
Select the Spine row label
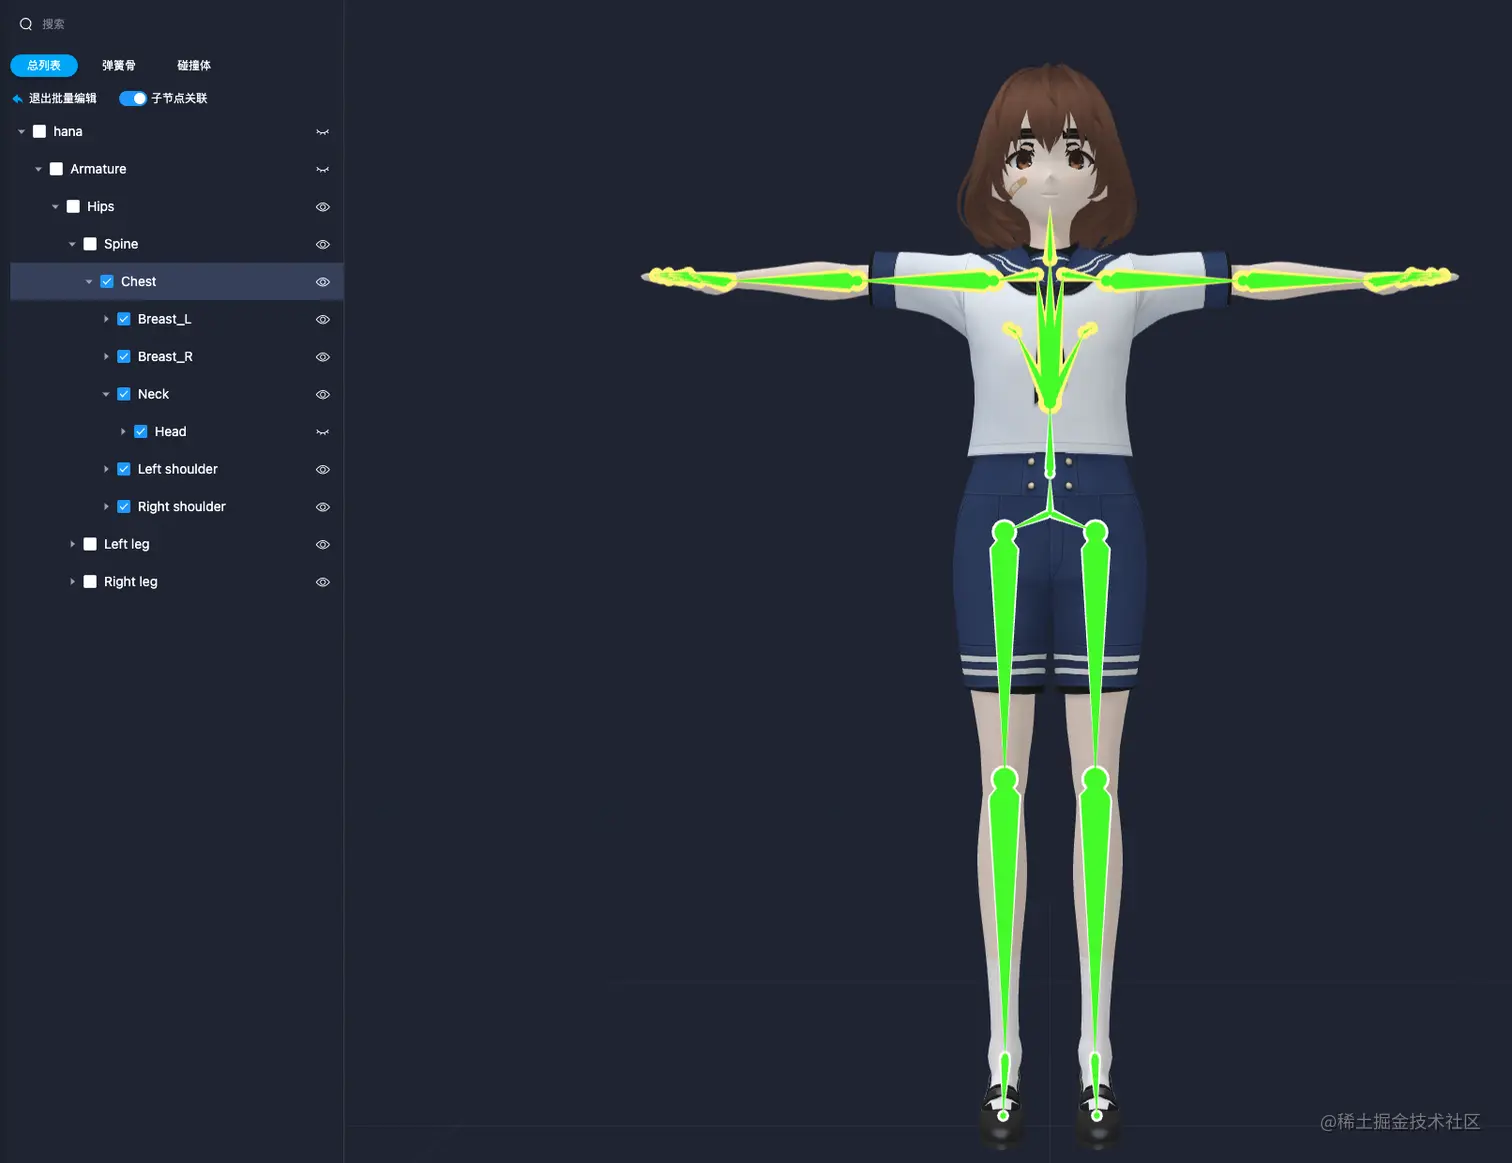(x=121, y=244)
